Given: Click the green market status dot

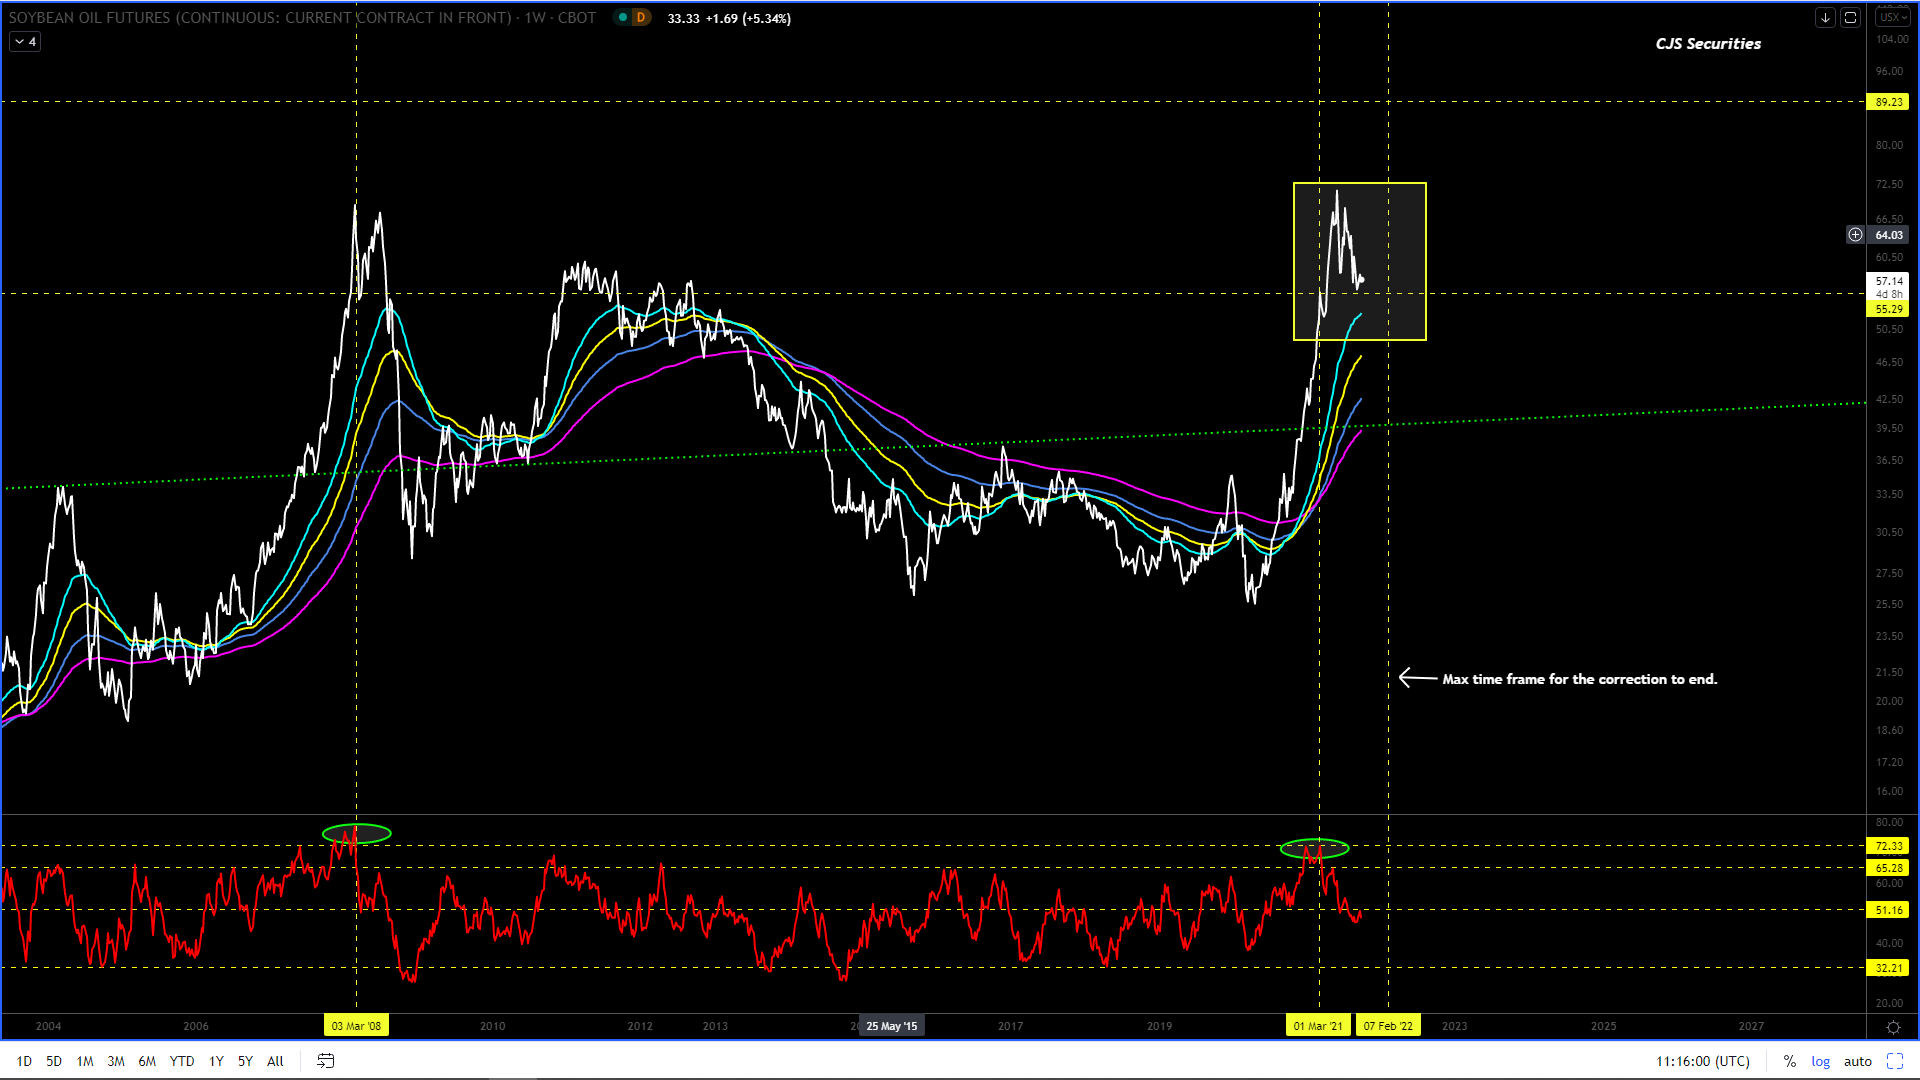Looking at the screenshot, I should [623, 18].
